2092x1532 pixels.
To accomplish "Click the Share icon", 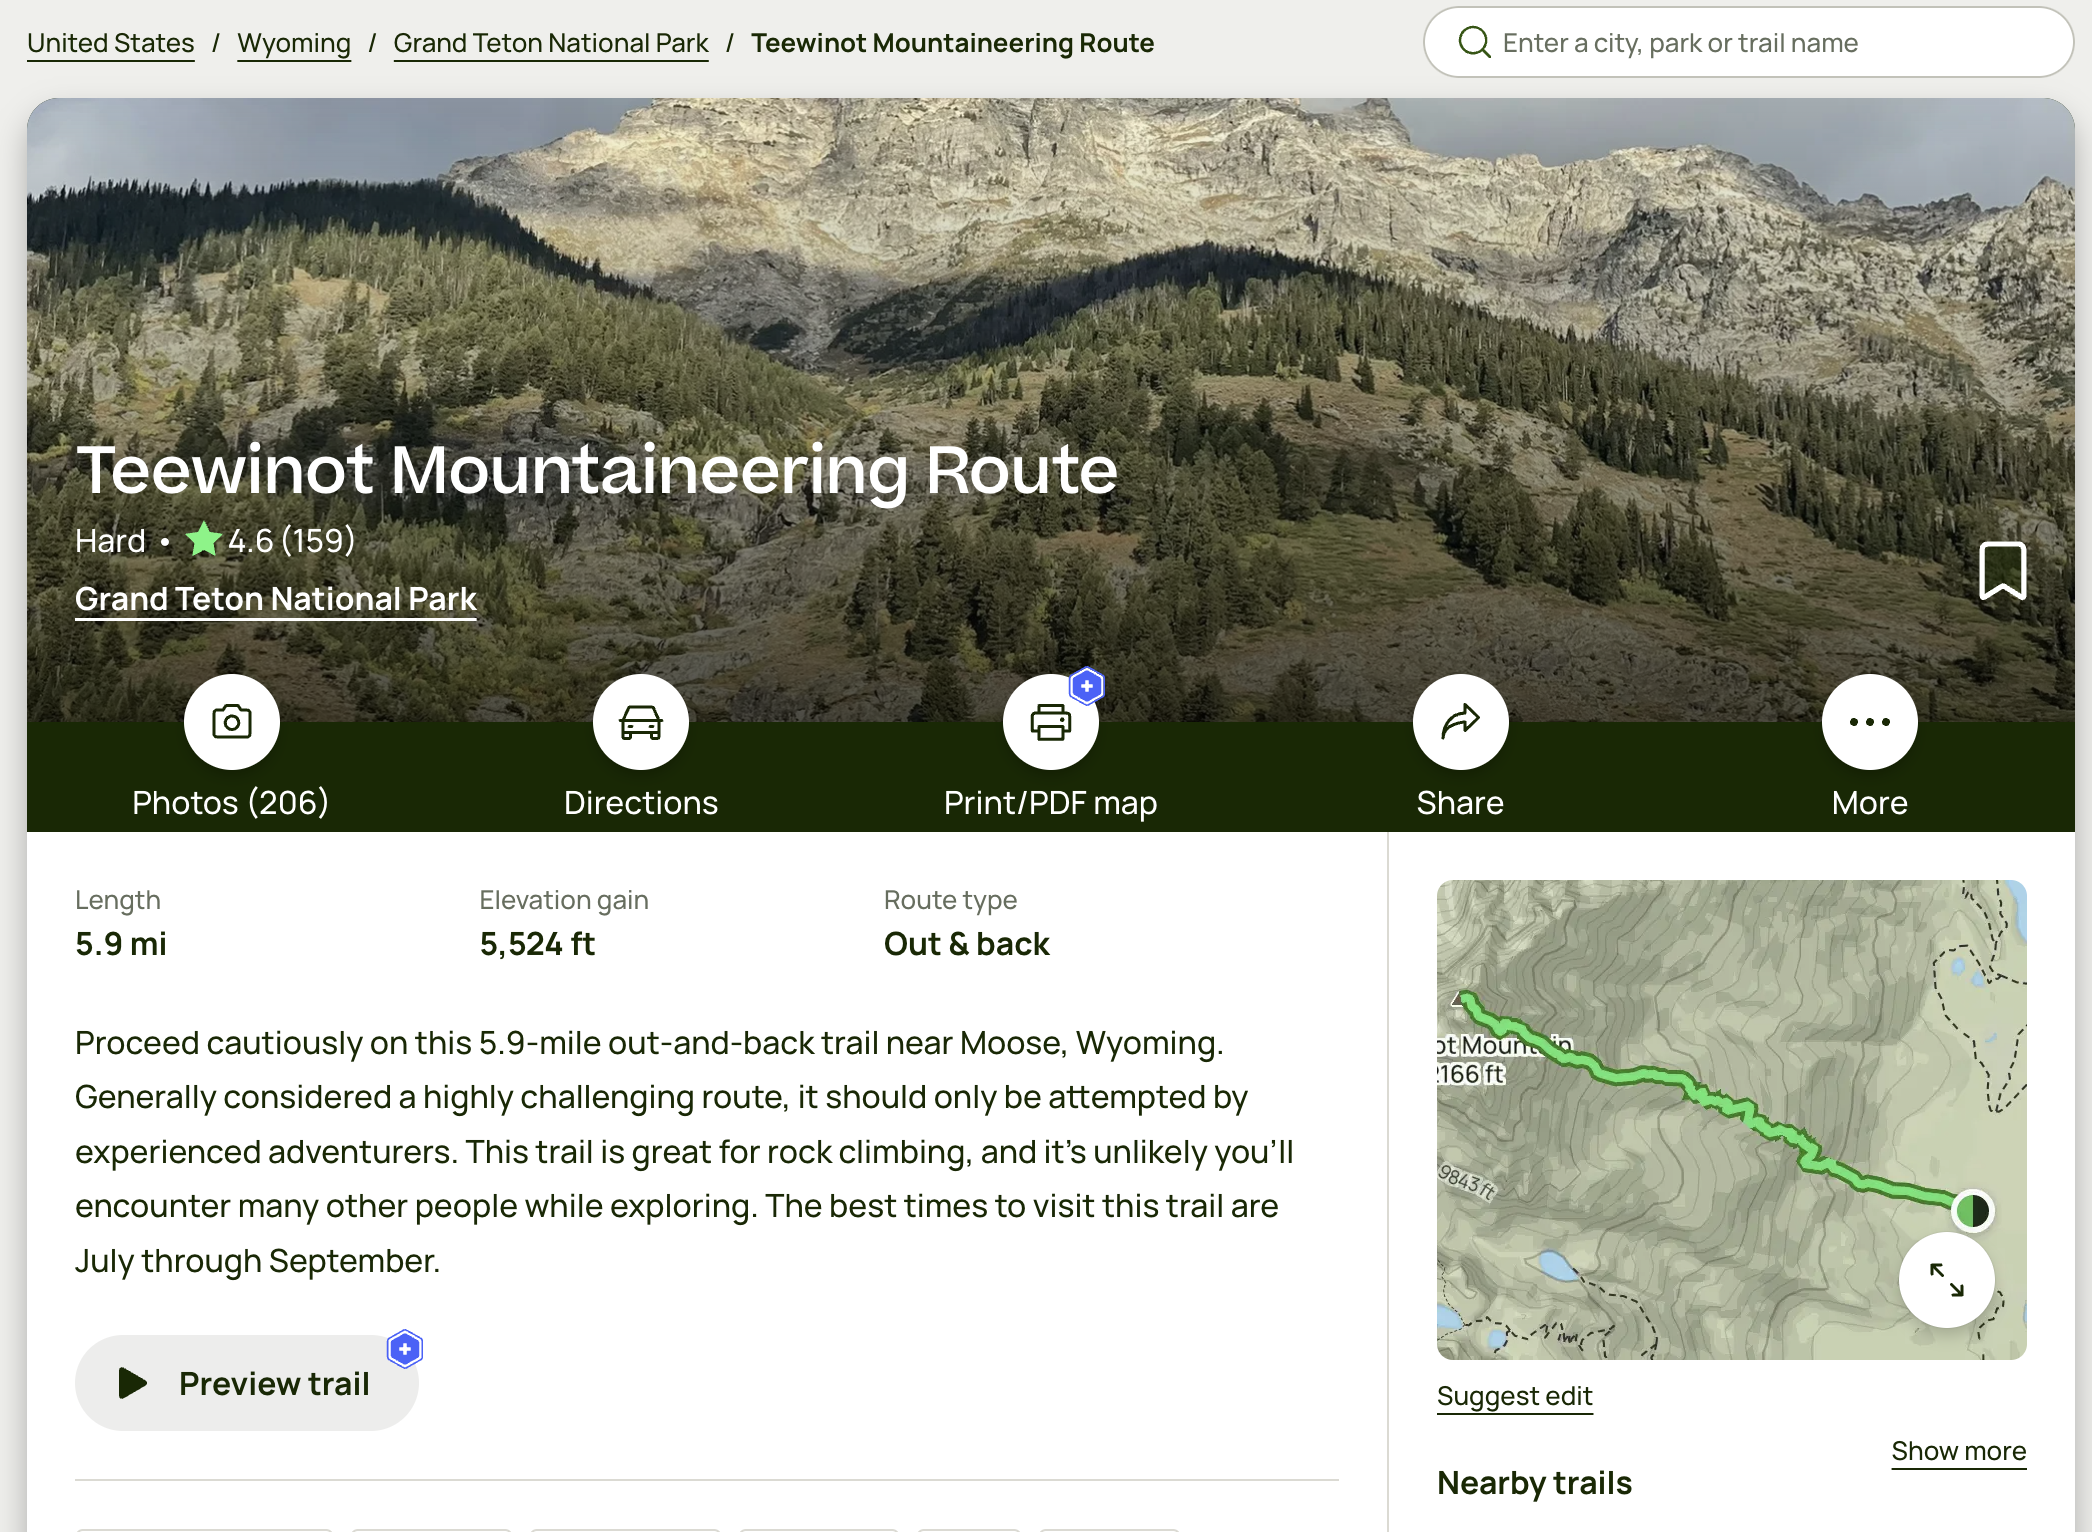I will pos(1459,721).
